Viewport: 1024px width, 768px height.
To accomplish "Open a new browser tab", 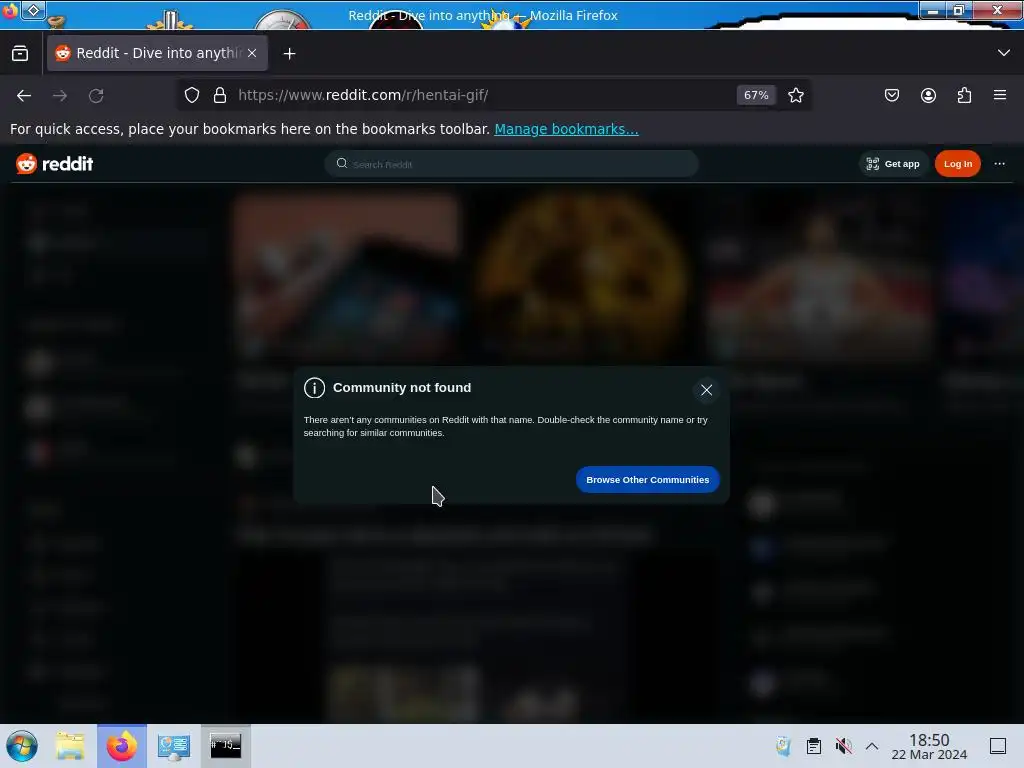I will point(289,54).
